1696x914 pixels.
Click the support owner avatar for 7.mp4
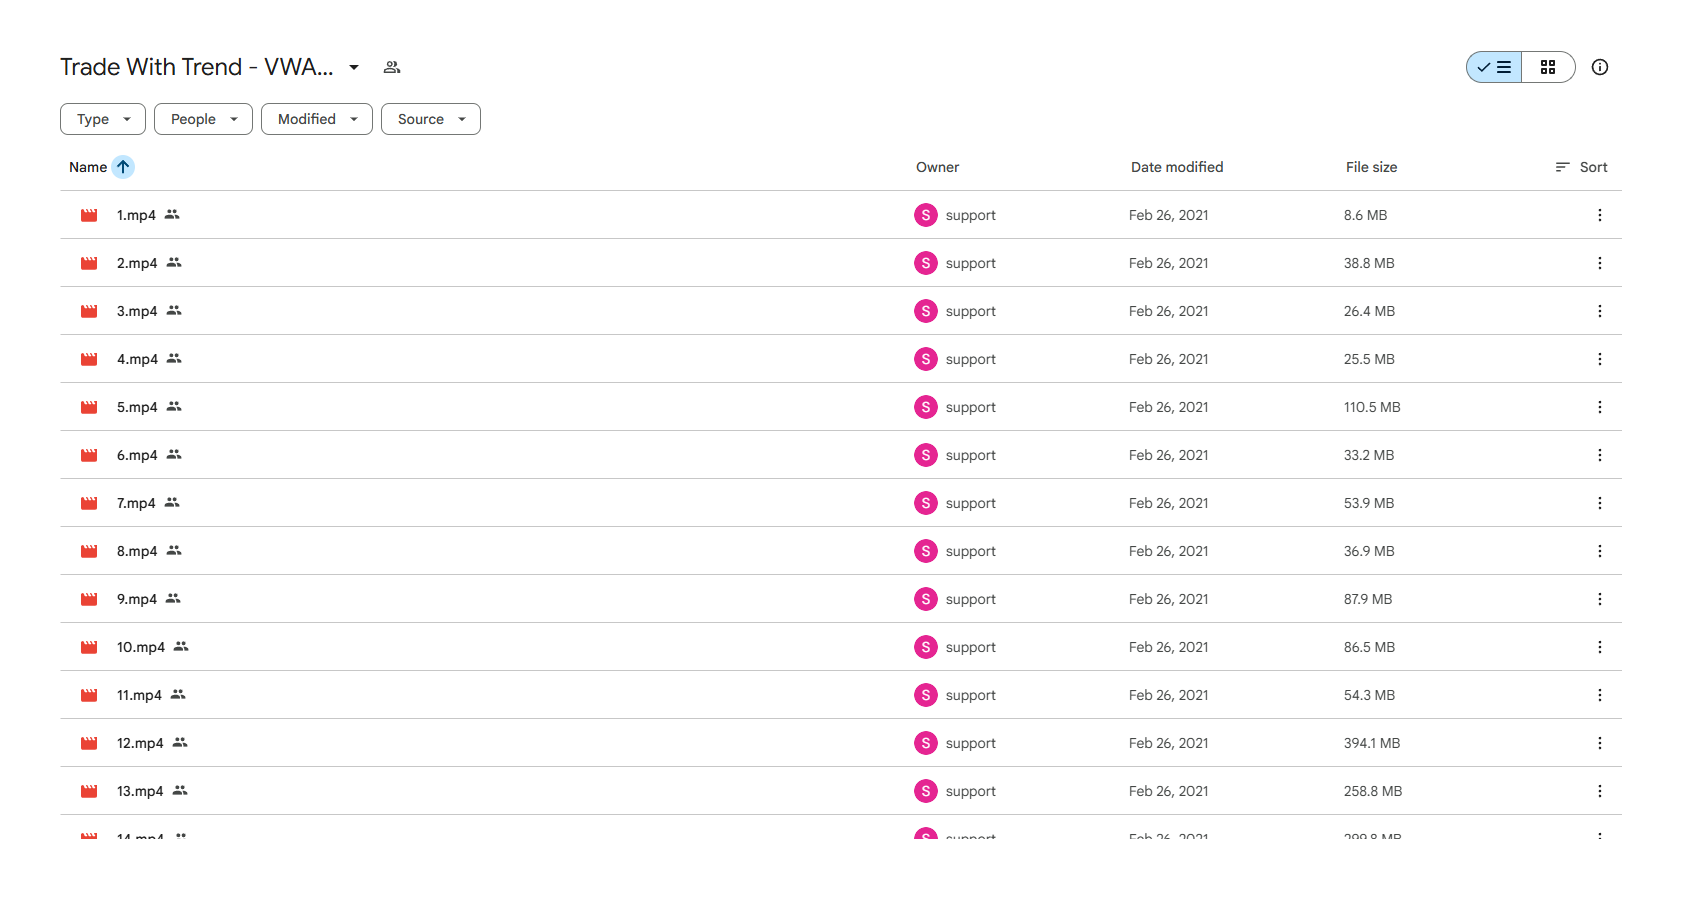pyautogui.click(x=926, y=503)
